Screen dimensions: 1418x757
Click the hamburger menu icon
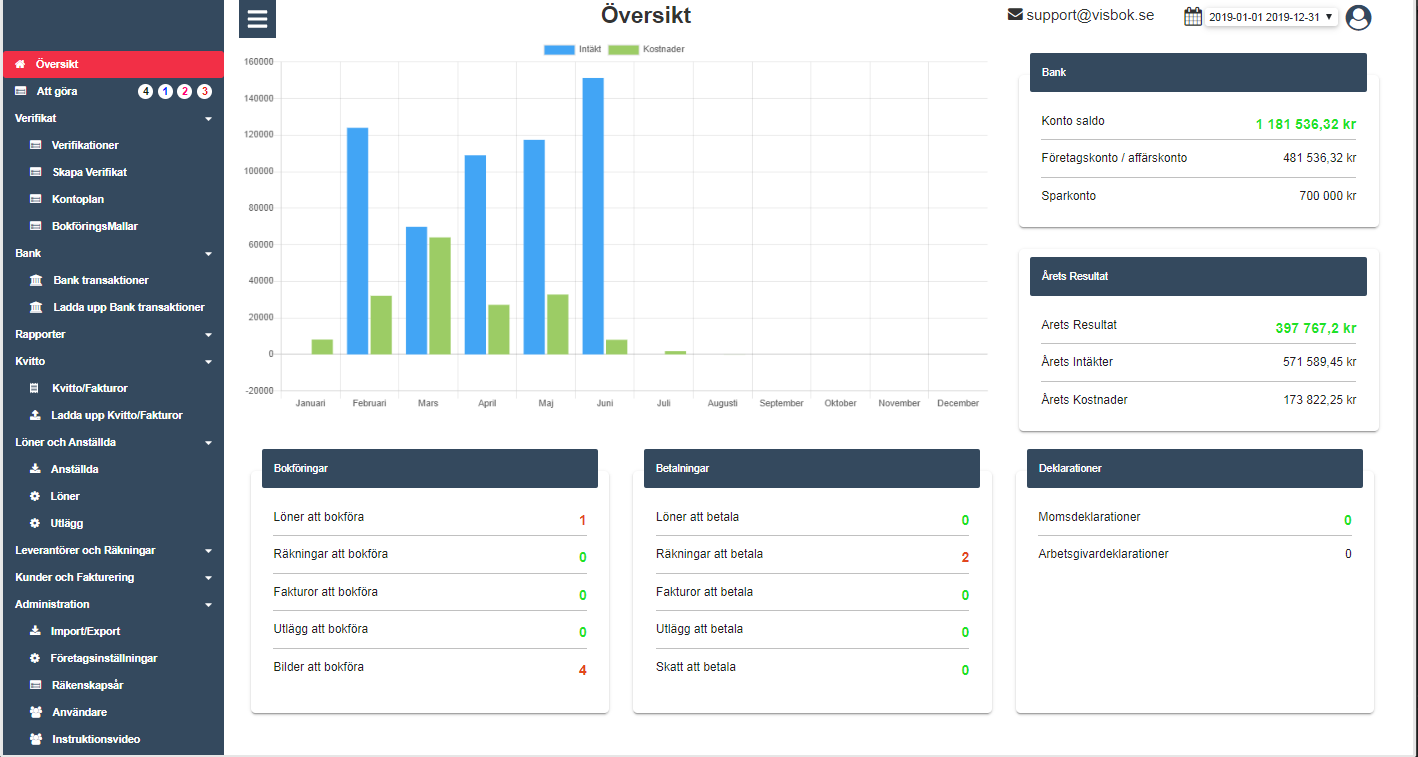[x=257, y=19]
